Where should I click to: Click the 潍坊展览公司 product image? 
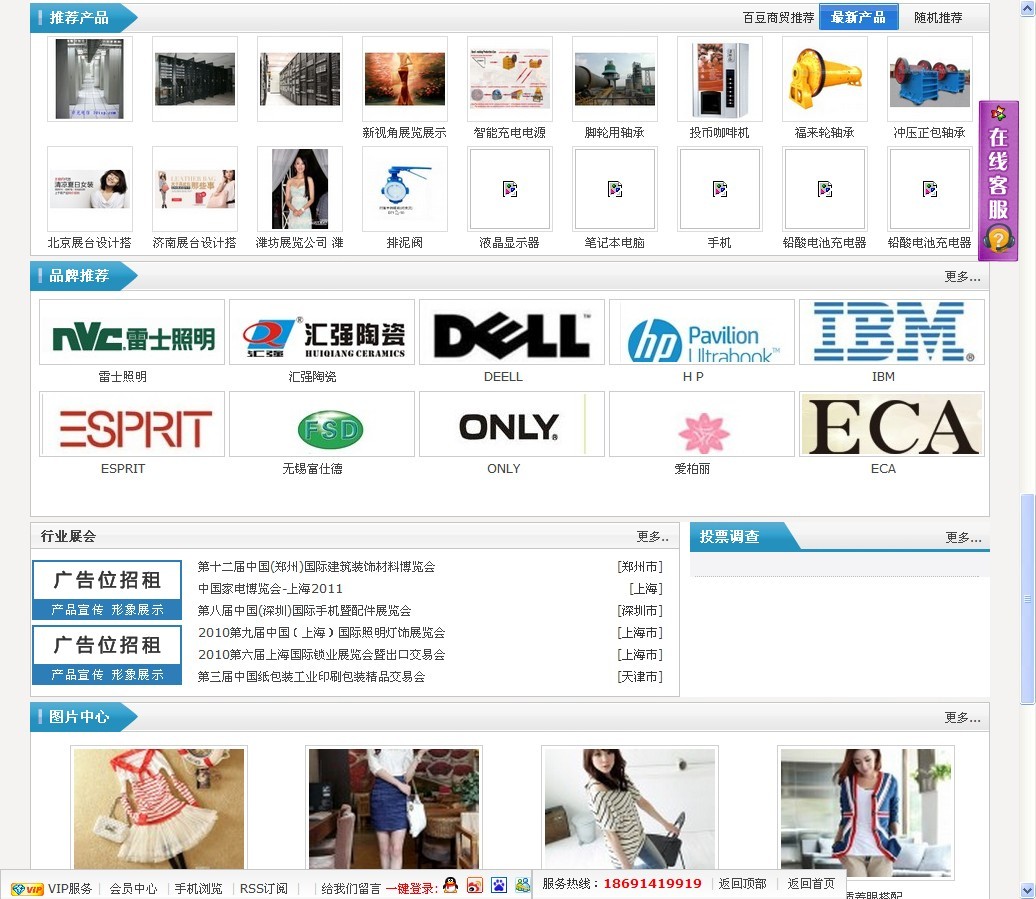pyautogui.click(x=300, y=189)
